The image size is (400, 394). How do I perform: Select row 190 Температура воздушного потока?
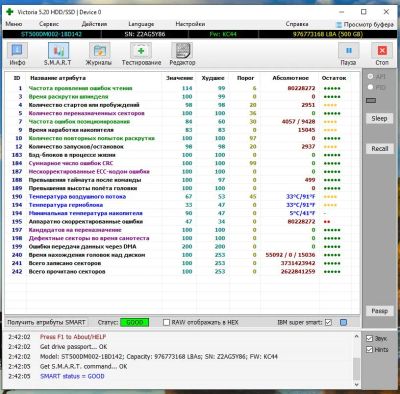[182, 196]
